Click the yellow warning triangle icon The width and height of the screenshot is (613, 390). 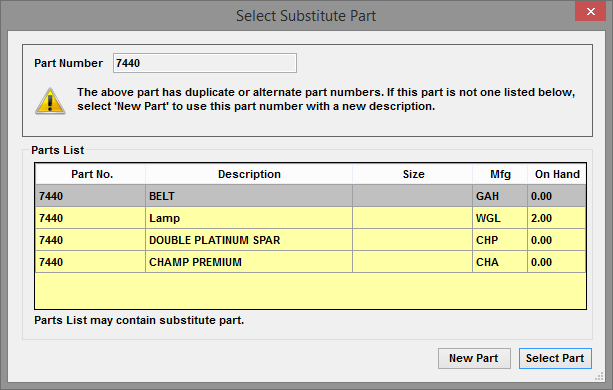50,101
